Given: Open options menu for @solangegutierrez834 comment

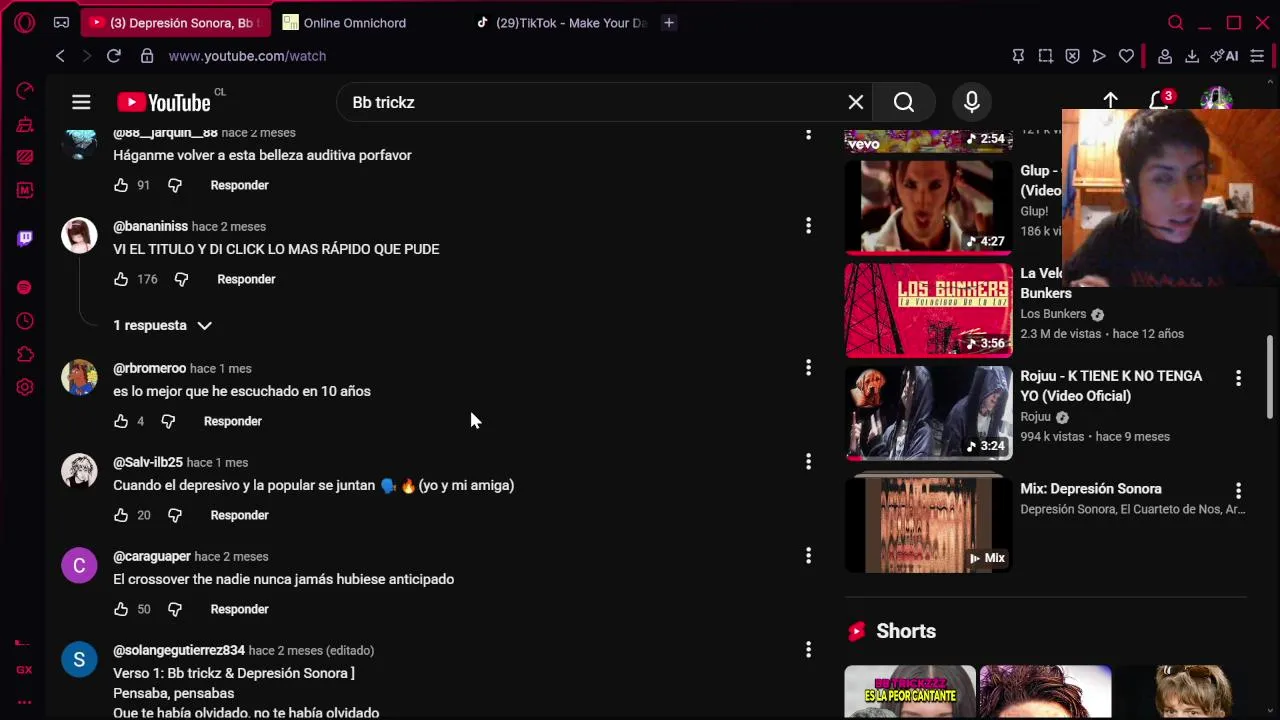Looking at the screenshot, I should click(808, 650).
